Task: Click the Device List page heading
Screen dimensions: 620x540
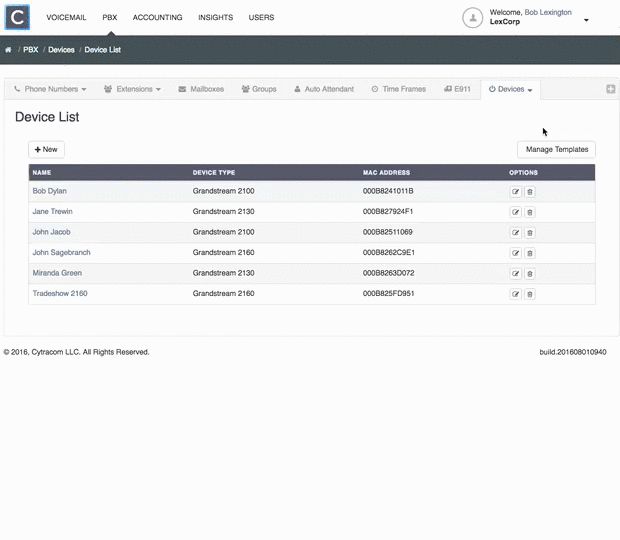Action: click(x=47, y=117)
